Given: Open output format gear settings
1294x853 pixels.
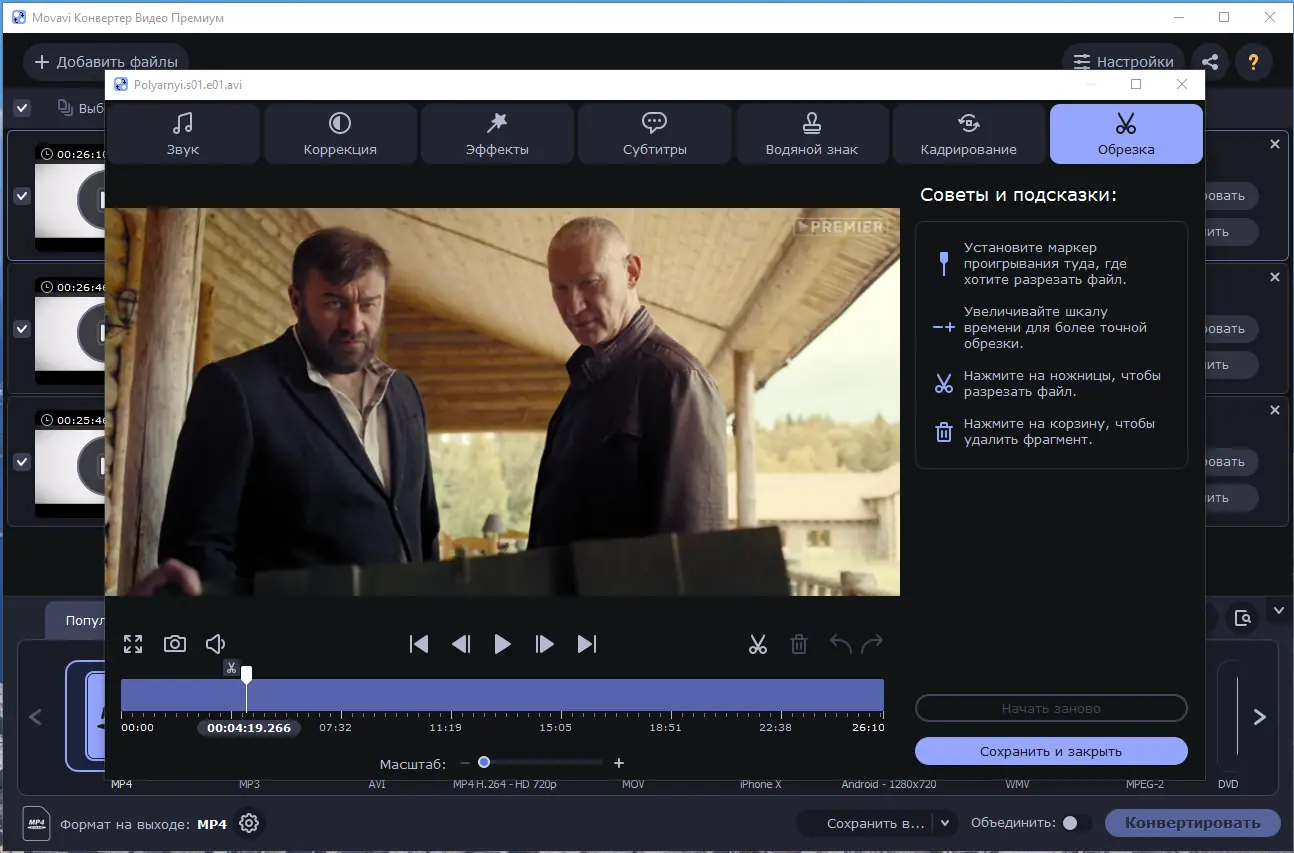Looking at the screenshot, I should click(249, 823).
